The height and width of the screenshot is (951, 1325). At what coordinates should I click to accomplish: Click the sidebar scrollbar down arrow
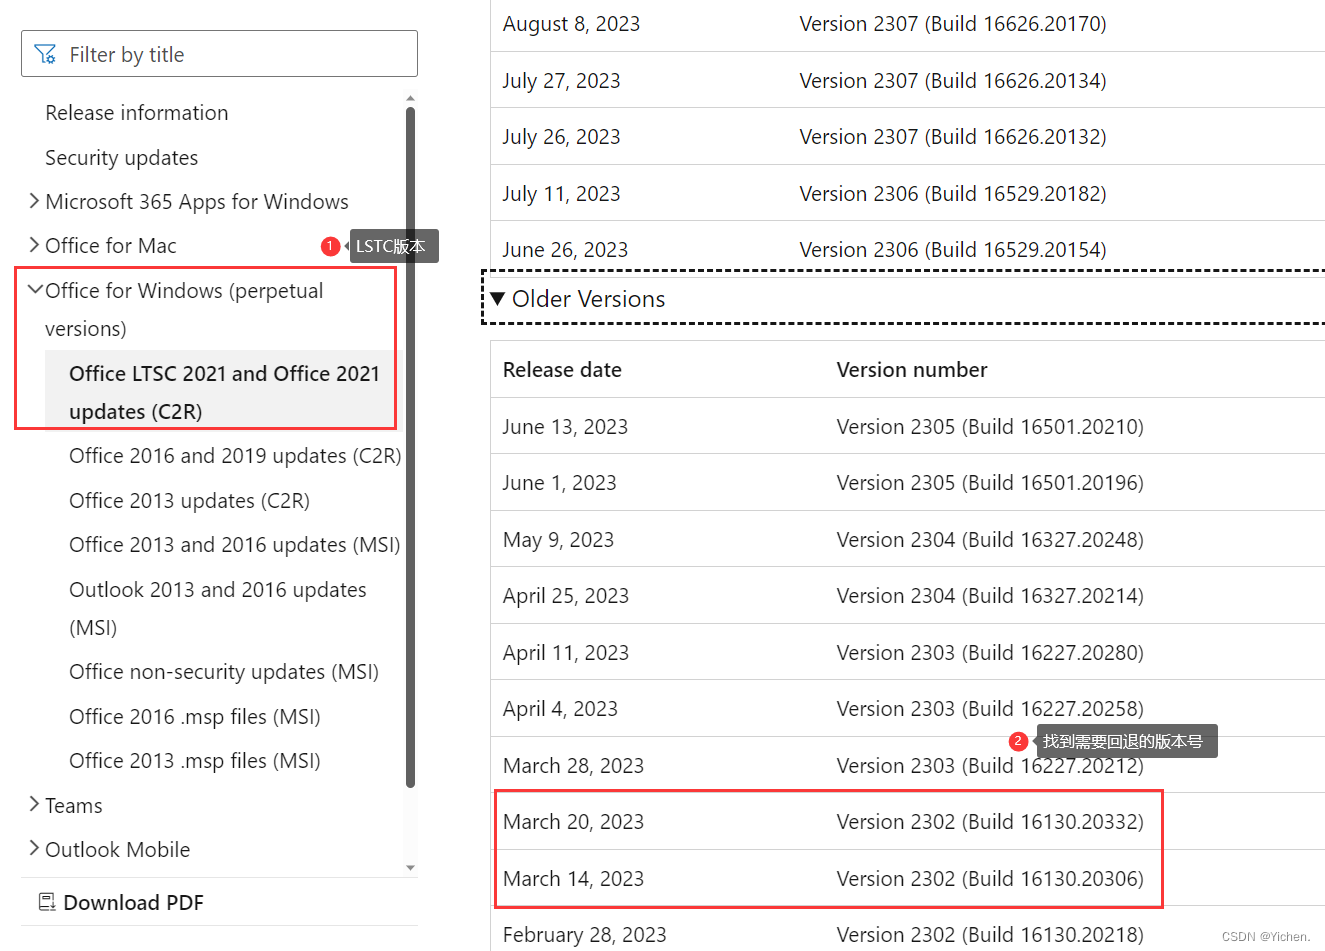tap(410, 868)
